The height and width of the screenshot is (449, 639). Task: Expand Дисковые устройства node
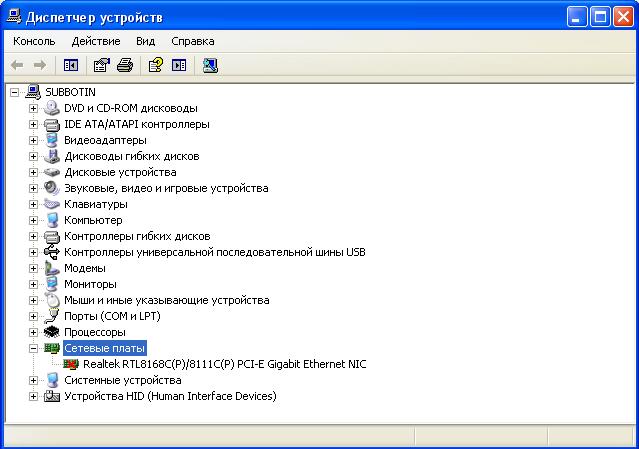click(33, 172)
